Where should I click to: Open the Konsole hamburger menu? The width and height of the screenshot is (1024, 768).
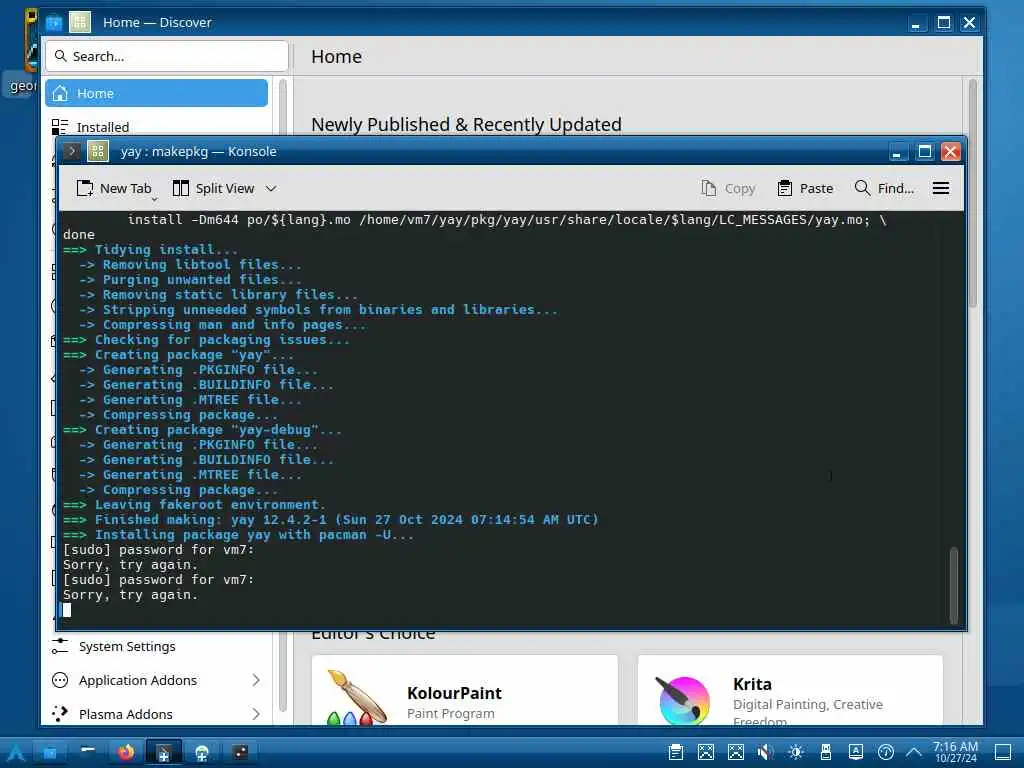pos(940,188)
